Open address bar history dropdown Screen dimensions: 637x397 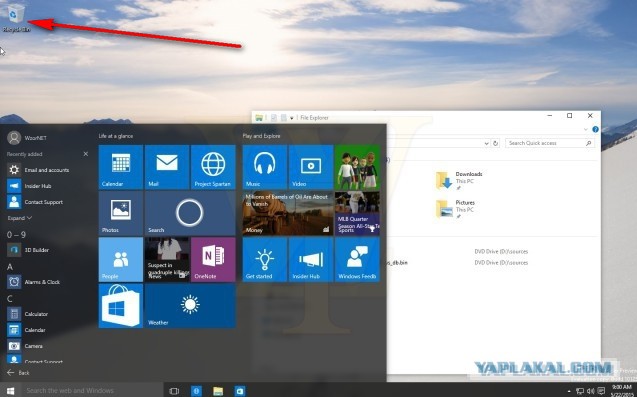coord(486,143)
